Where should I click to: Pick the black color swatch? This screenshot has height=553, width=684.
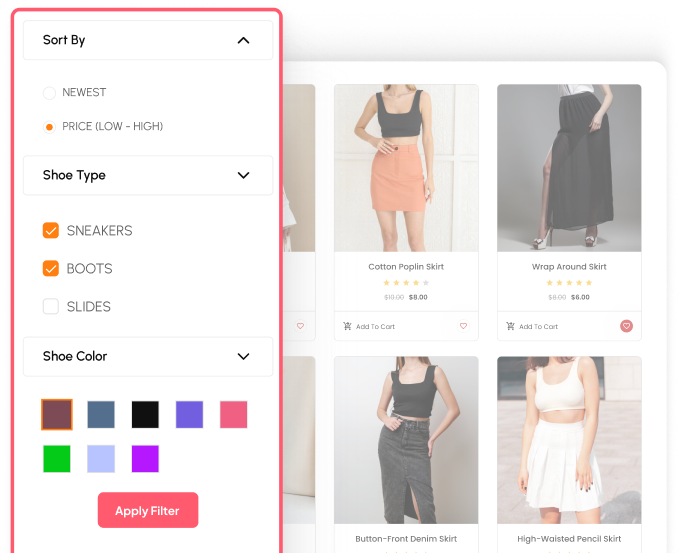[x=145, y=414]
